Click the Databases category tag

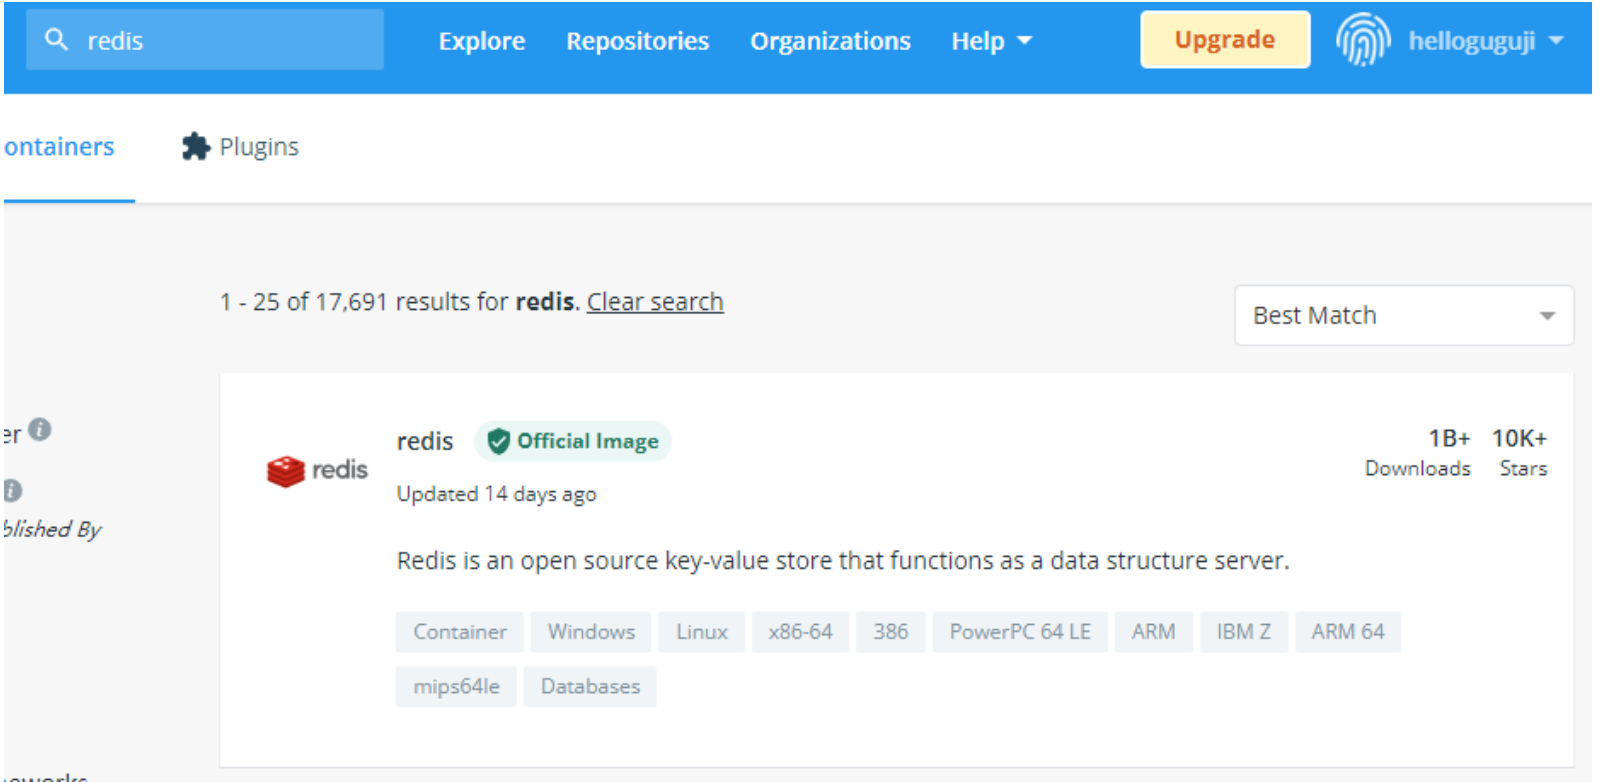590,687
